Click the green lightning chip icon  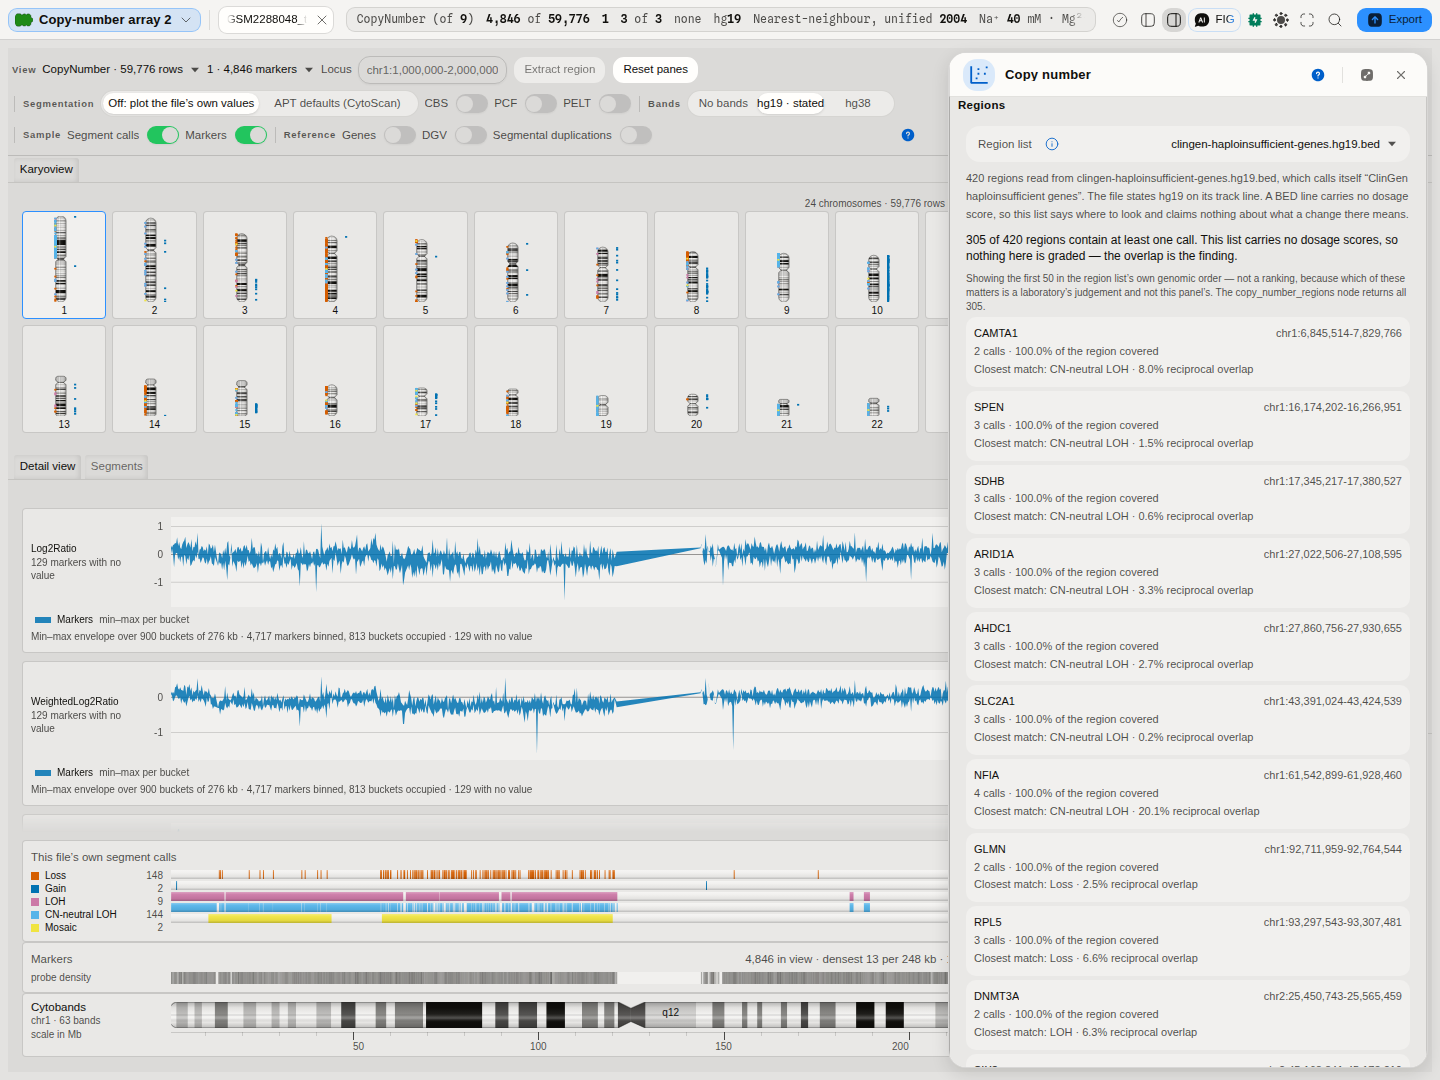pos(1255,20)
